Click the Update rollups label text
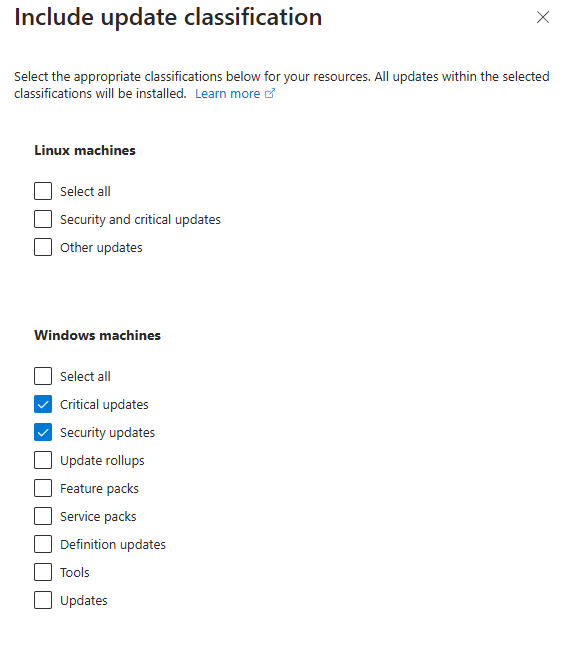The width and height of the screenshot is (579, 649). coord(102,461)
